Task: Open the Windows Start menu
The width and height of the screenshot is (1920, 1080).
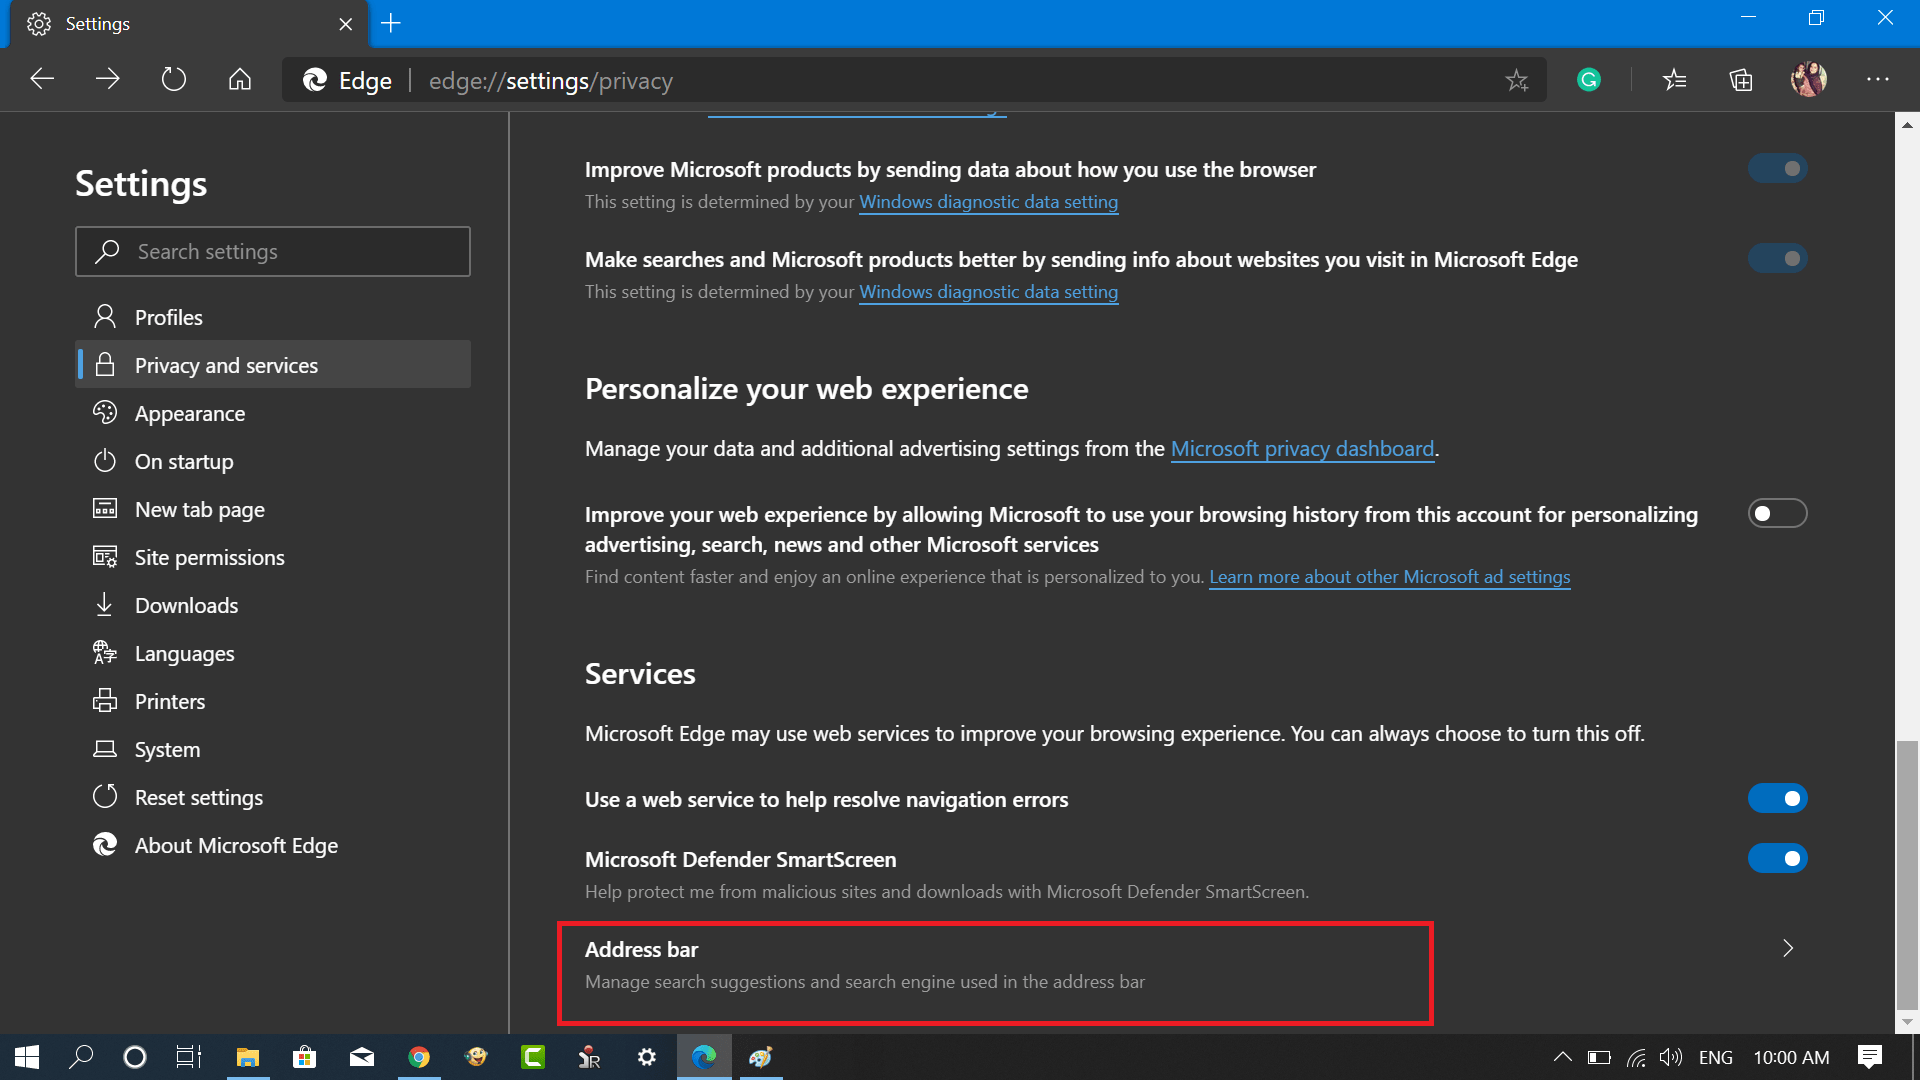Action: pyautogui.click(x=27, y=1057)
